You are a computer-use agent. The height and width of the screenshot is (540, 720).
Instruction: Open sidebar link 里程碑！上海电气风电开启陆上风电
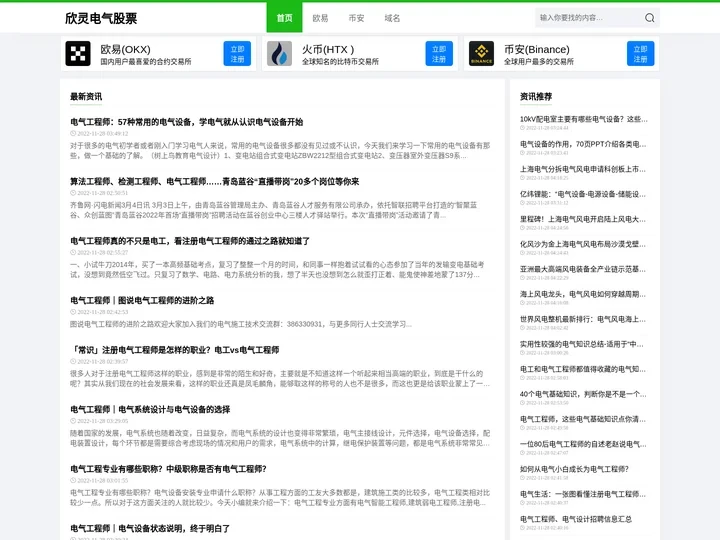tap(583, 219)
